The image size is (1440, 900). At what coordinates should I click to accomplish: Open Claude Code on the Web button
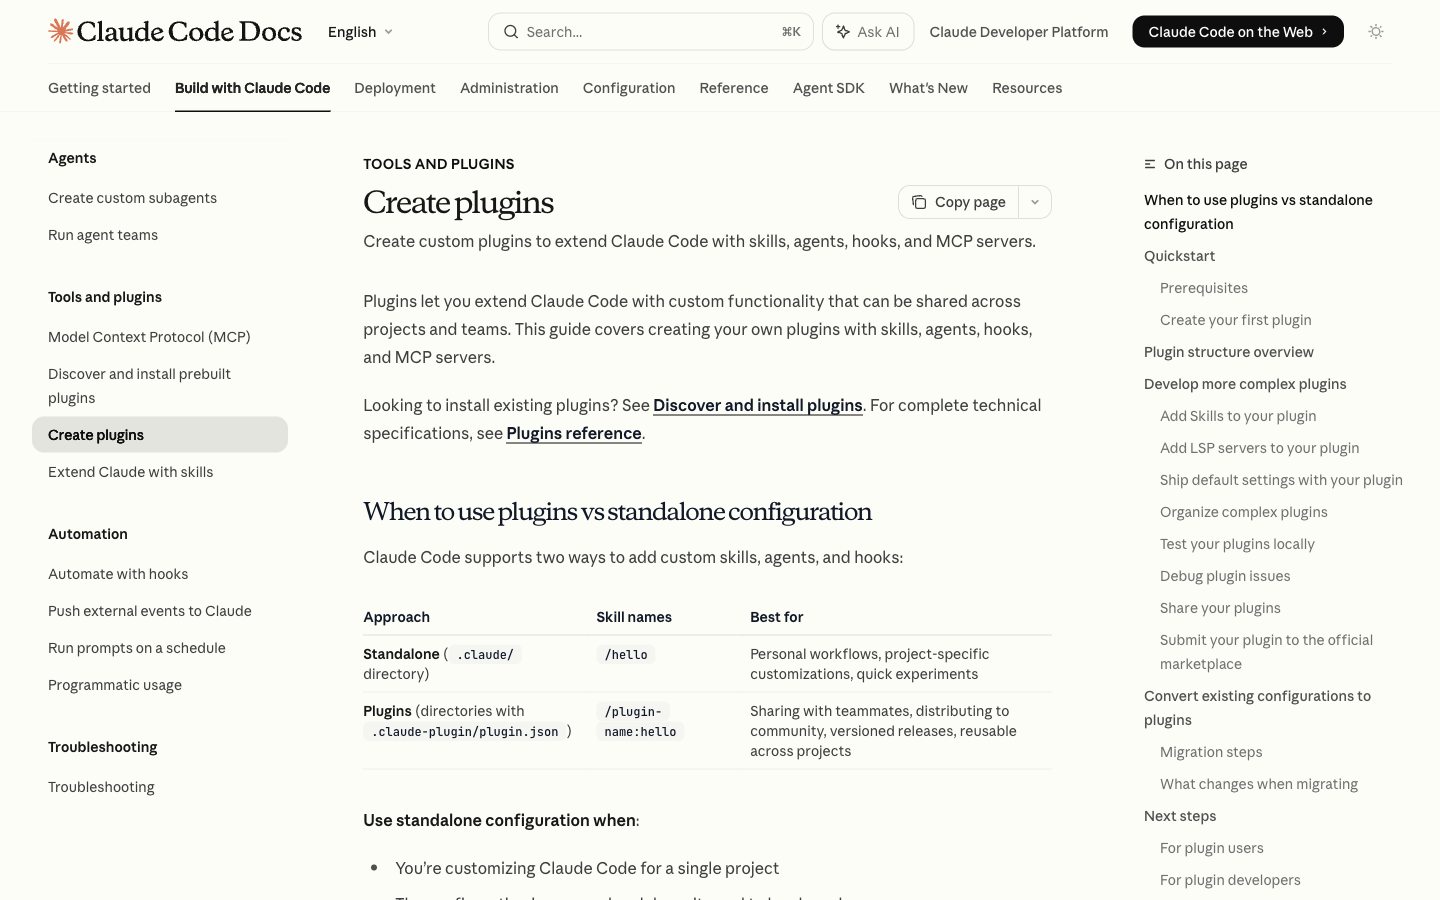tap(1237, 32)
